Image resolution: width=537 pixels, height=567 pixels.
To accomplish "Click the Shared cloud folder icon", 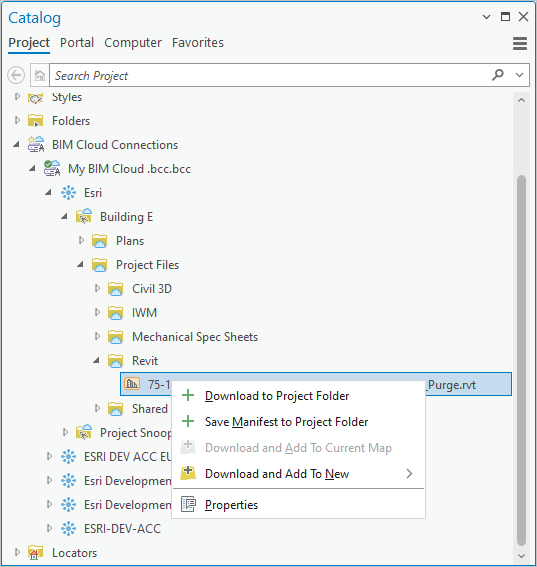I will pos(115,409).
